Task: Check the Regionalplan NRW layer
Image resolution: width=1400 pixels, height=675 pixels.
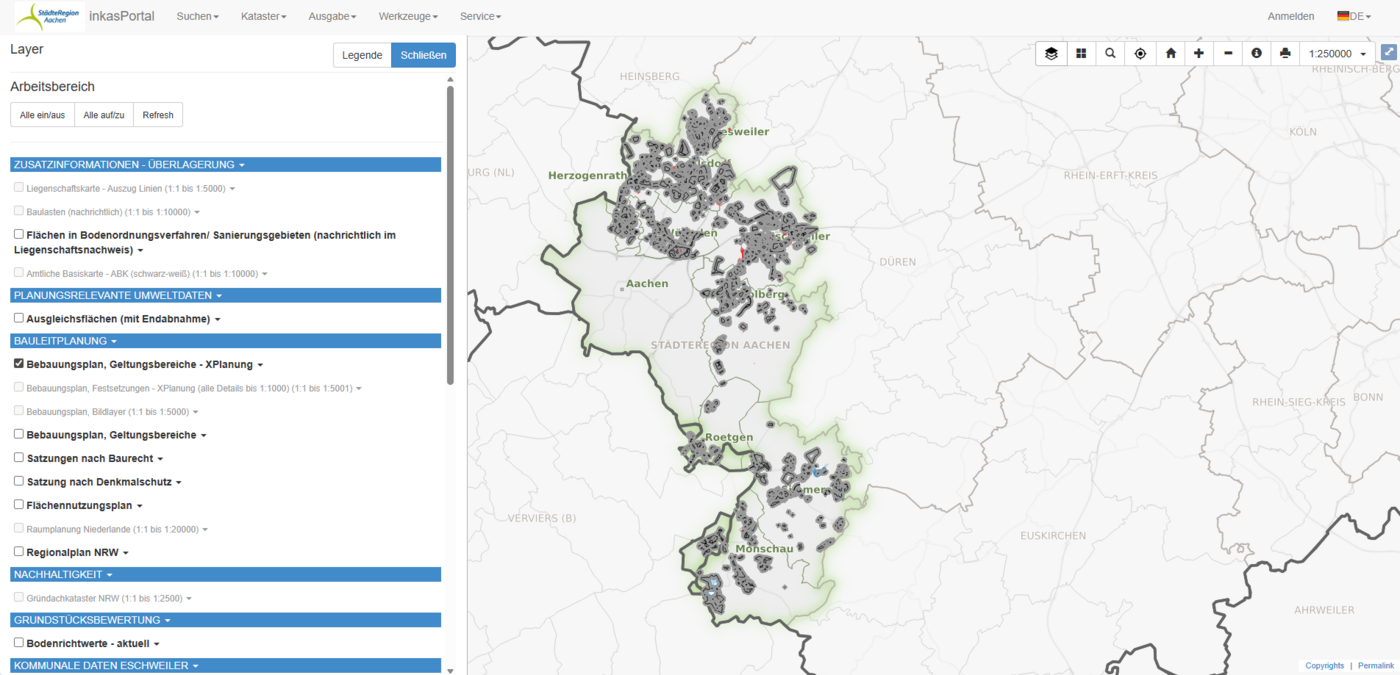Action: (17, 551)
